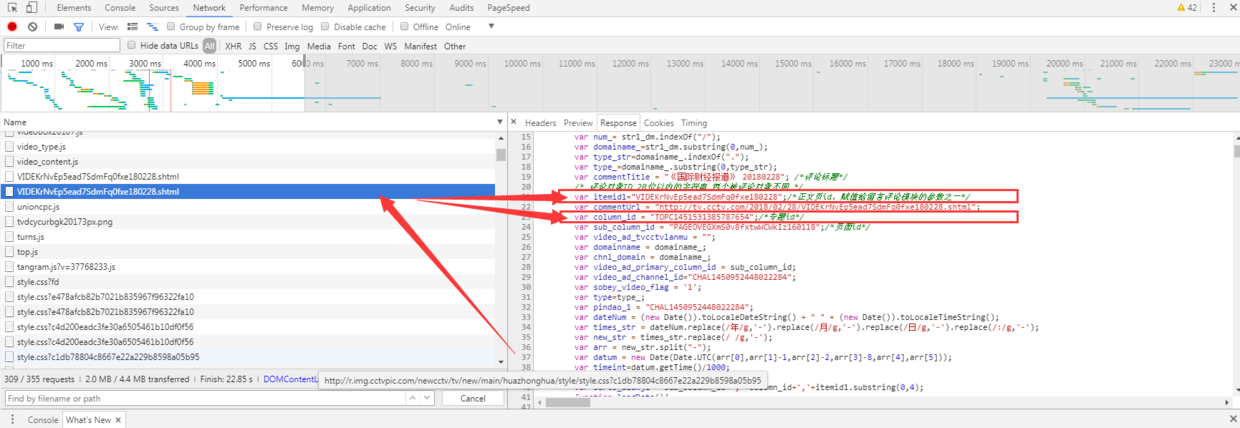Filter requests by Font type
1240x428 pixels.
(347, 46)
